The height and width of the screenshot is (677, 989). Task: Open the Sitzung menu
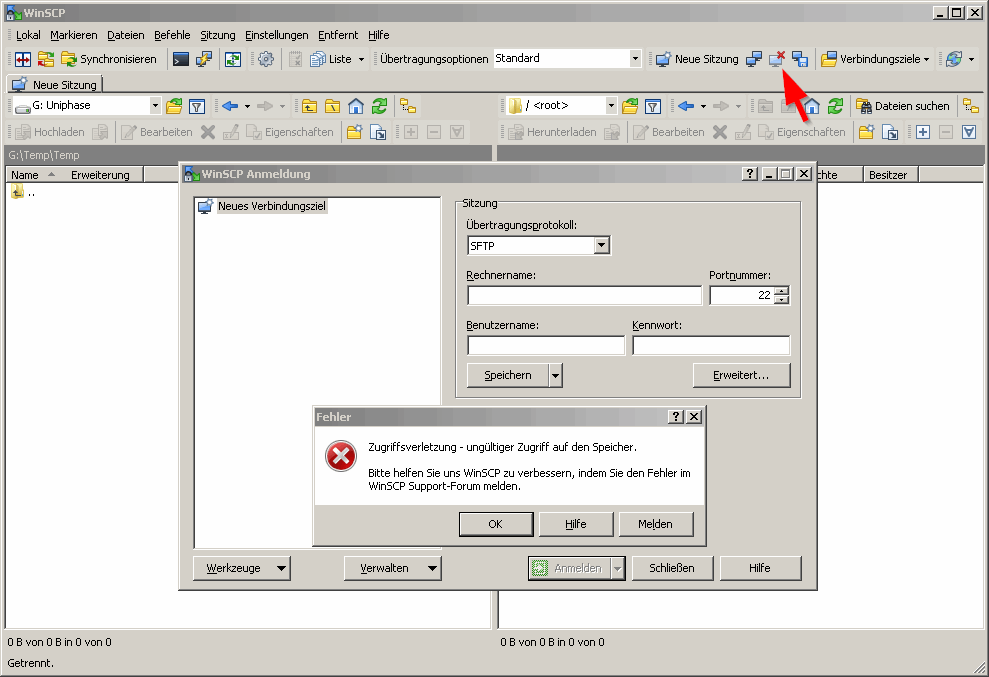tap(217, 35)
